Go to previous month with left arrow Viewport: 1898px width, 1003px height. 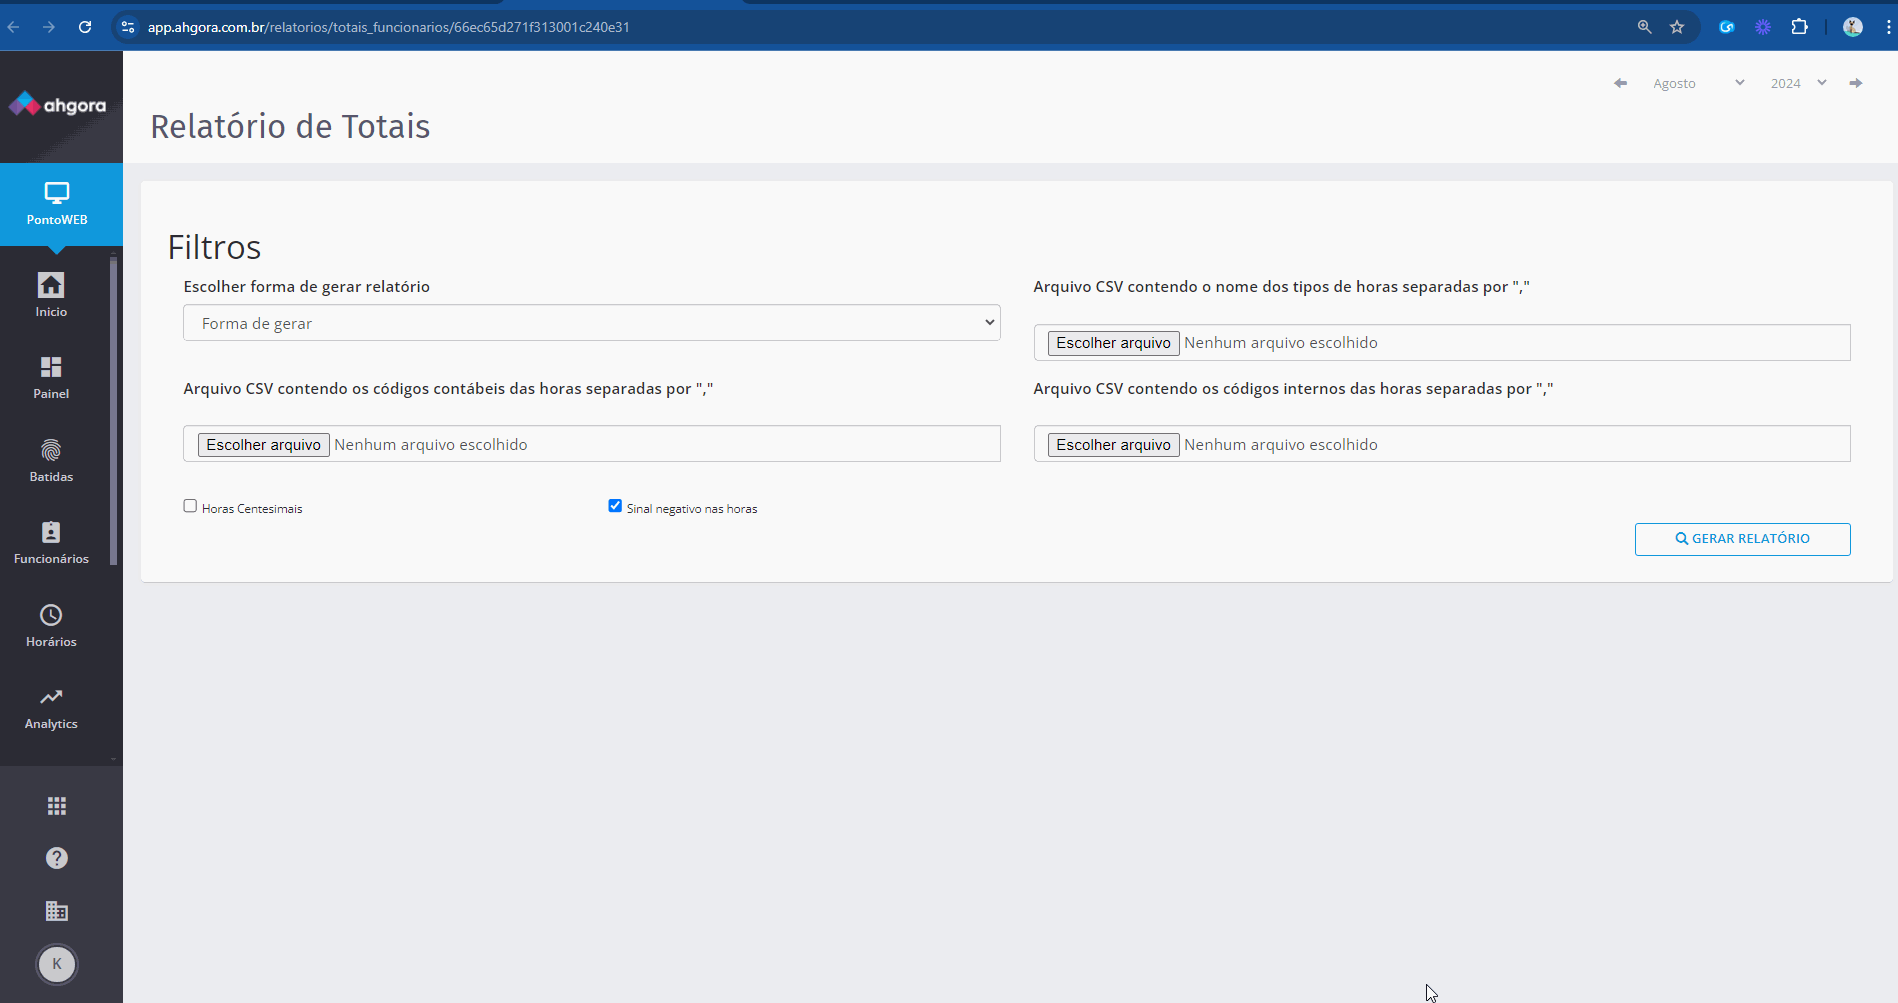(x=1620, y=83)
